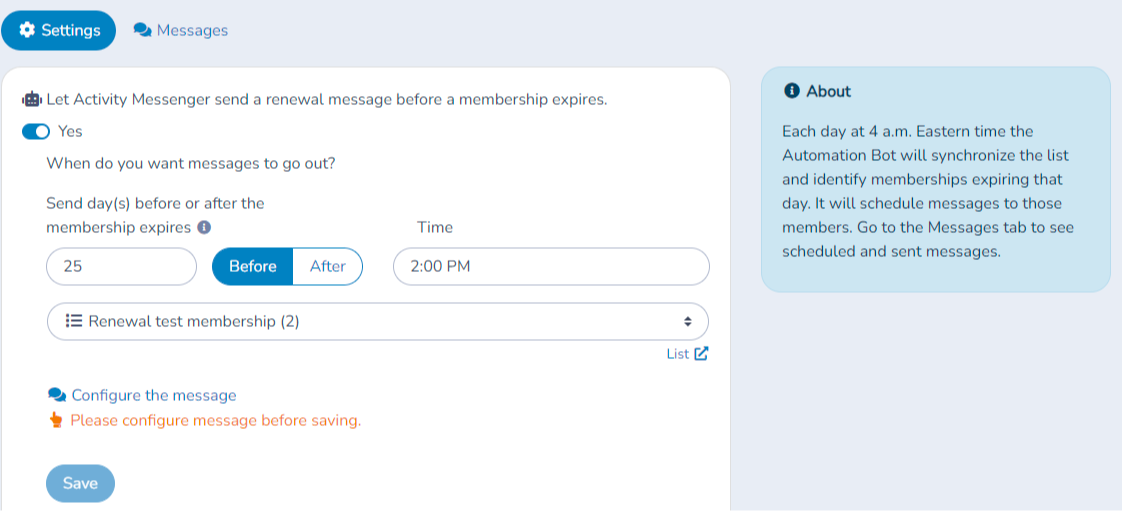Click the list icon inside the membership dropdown
Image resolution: width=1122 pixels, height=511 pixels.
[74, 321]
